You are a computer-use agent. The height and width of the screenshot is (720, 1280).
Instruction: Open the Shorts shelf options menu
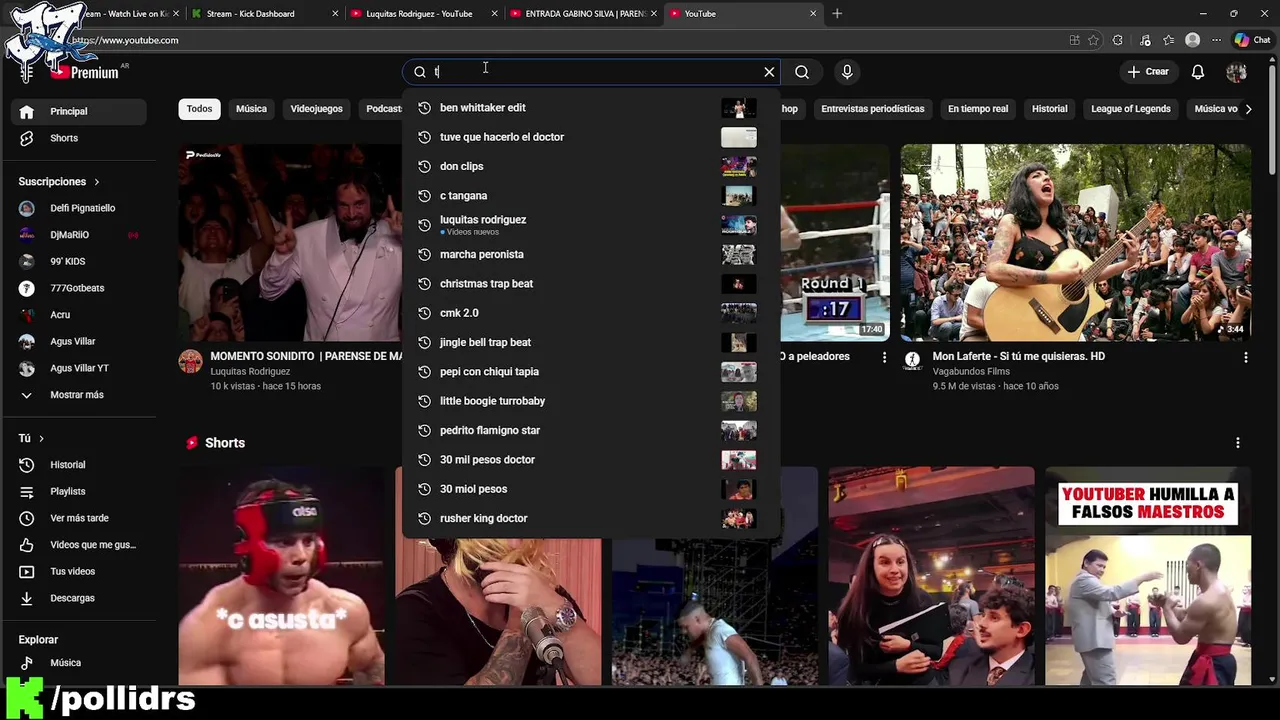pyautogui.click(x=1238, y=443)
